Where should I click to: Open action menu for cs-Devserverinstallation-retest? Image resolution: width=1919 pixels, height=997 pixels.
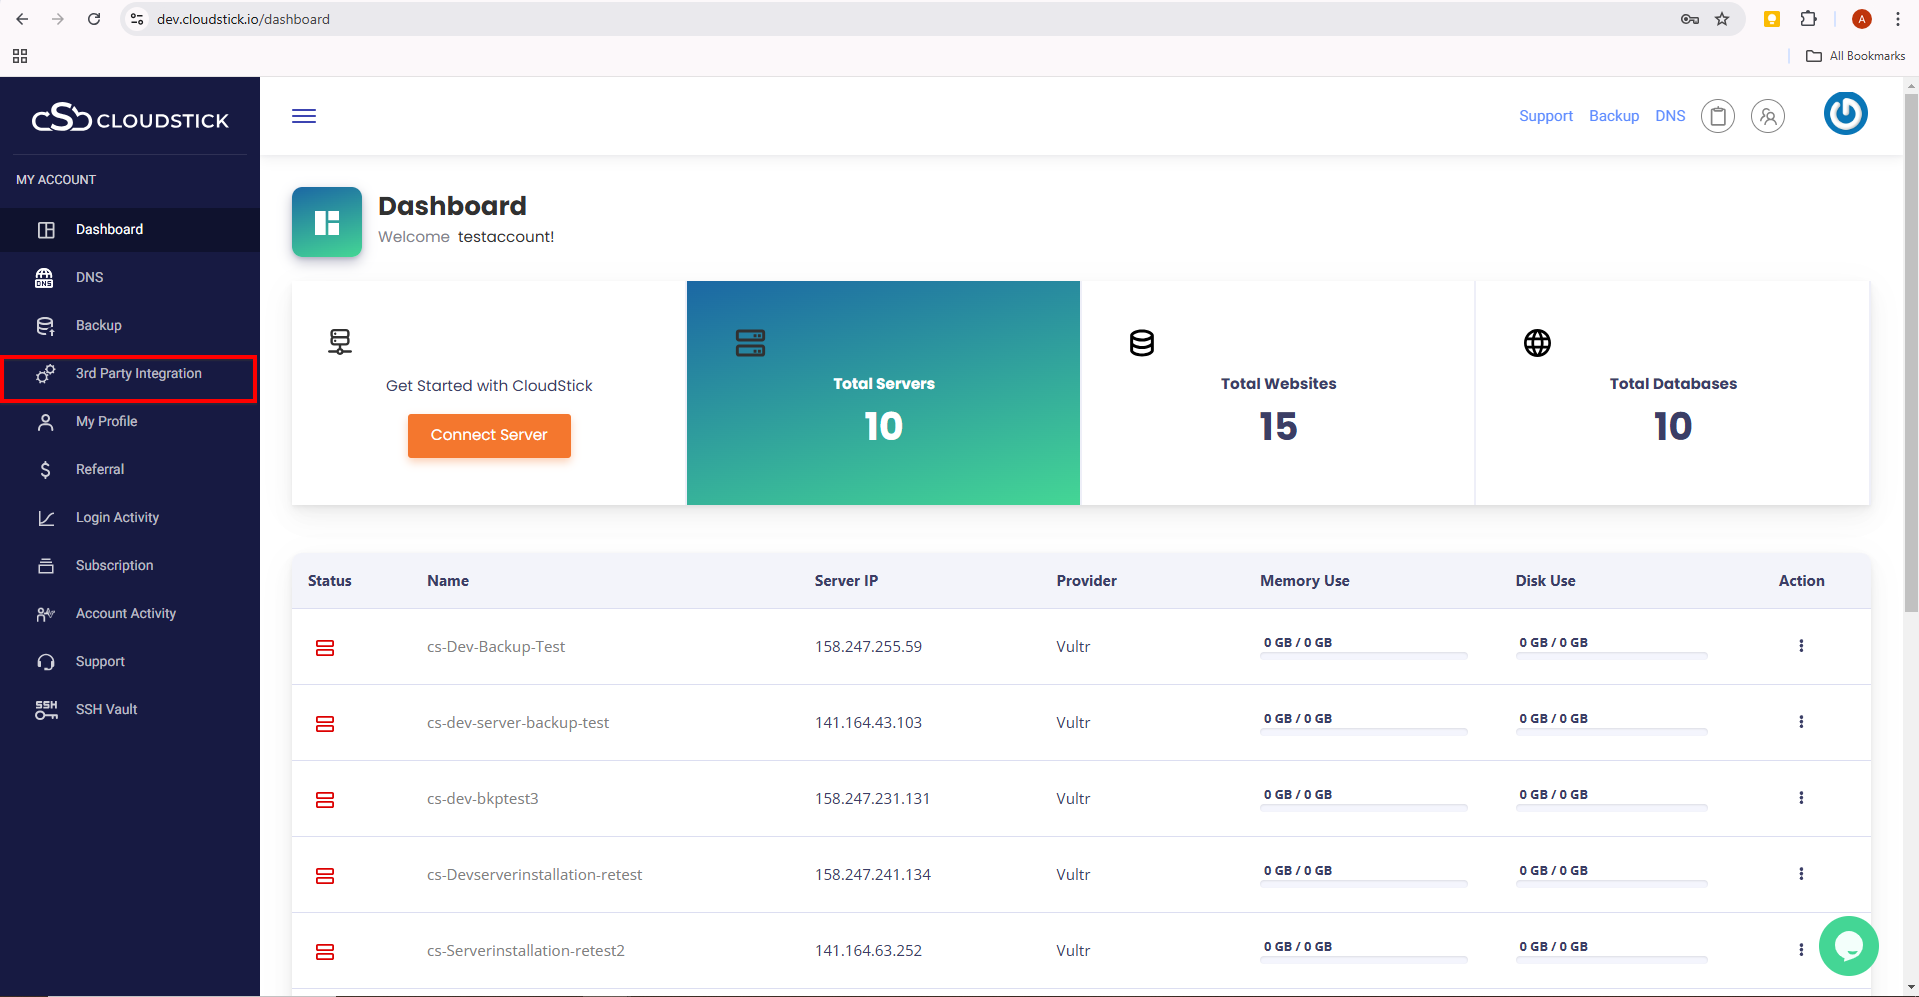point(1801,874)
